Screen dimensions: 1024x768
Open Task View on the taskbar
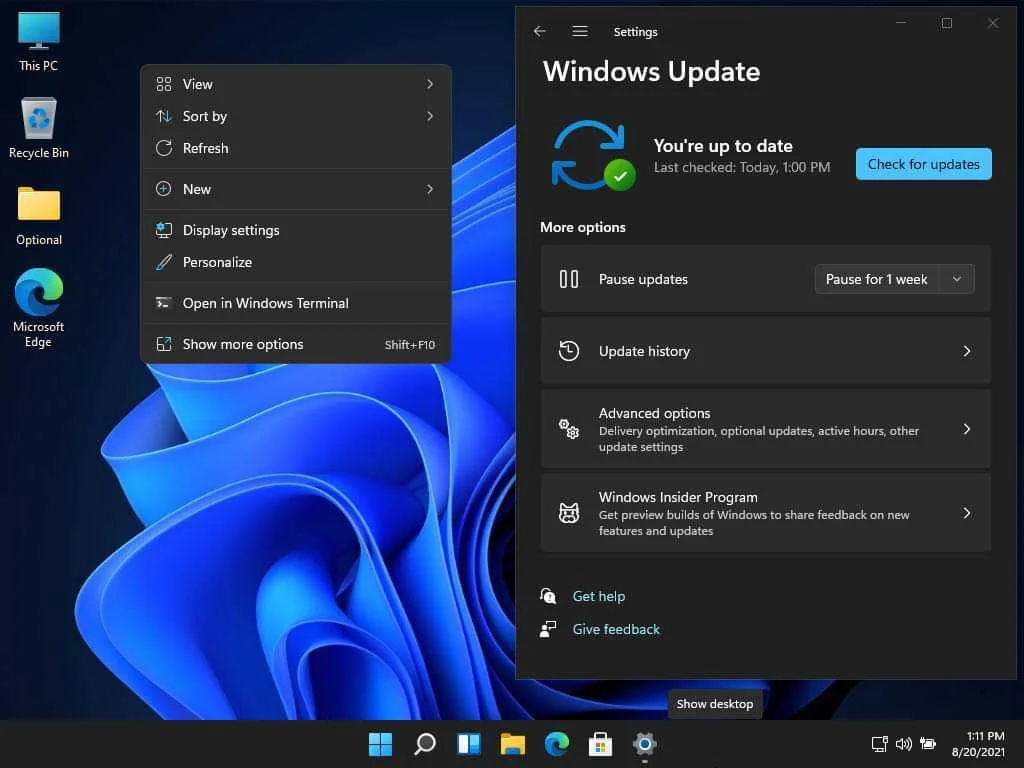click(x=468, y=744)
